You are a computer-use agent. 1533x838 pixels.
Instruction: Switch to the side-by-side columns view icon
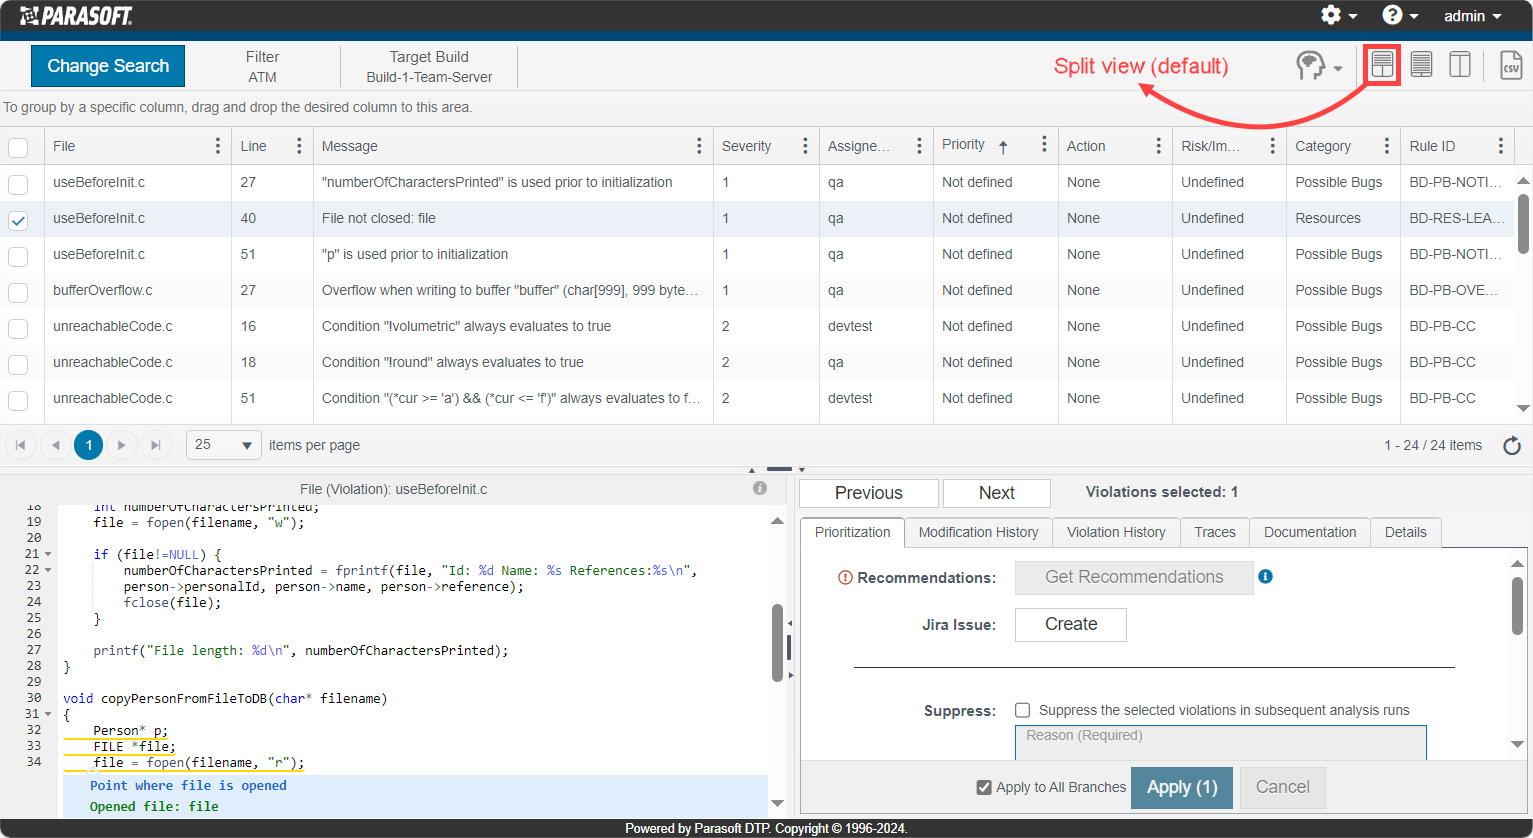(x=1460, y=65)
